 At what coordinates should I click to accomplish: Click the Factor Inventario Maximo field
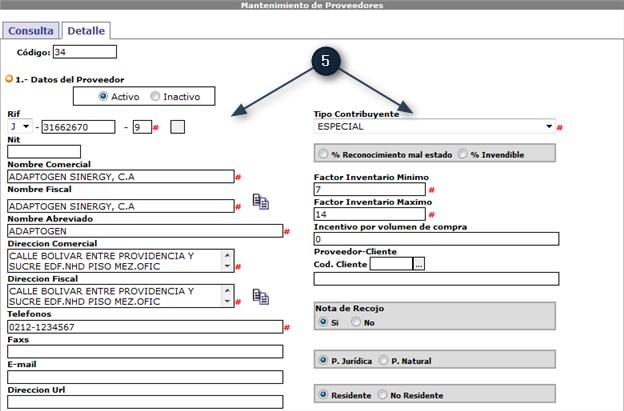tap(370, 214)
